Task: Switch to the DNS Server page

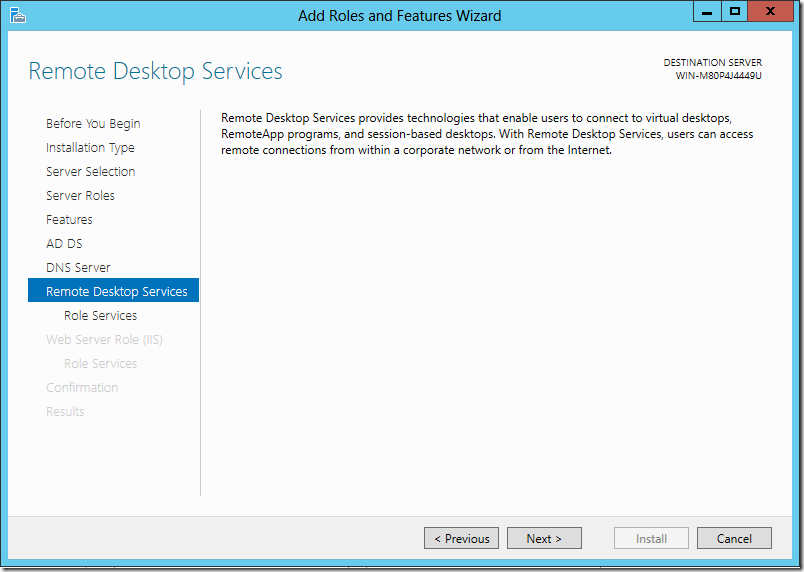Action: click(78, 267)
